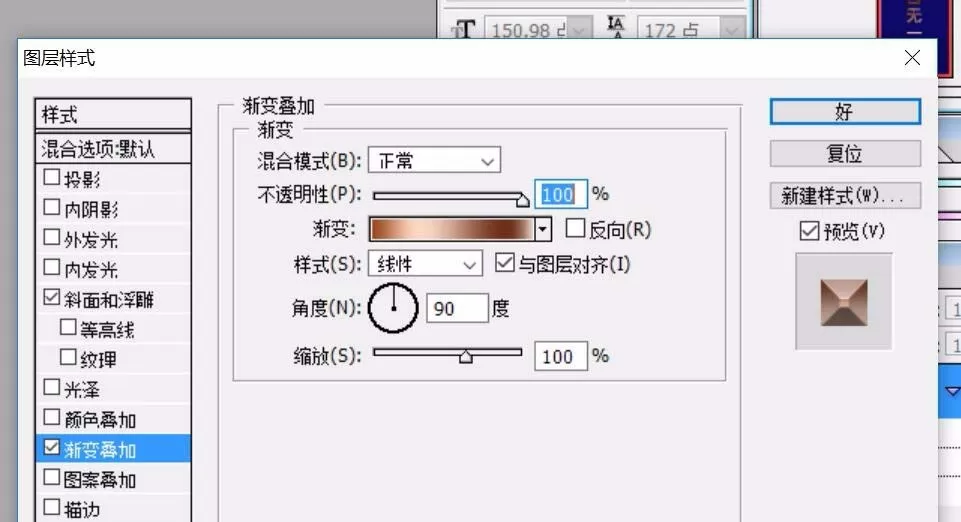Click the 新建样式(W)... button
The height and width of the screenshot is (522, 961).
(x=845, y=195)
